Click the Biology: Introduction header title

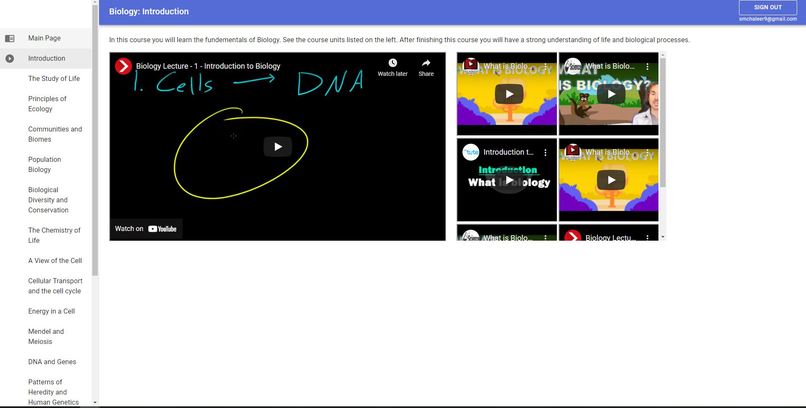[149, 11]
